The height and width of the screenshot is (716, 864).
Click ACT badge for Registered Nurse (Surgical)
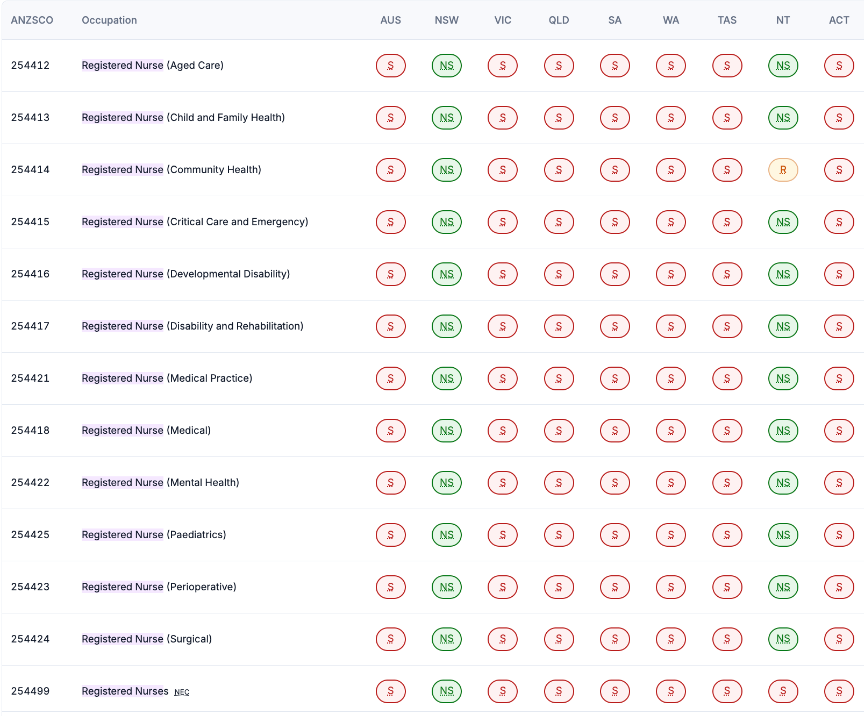click(x=839, y=639)
